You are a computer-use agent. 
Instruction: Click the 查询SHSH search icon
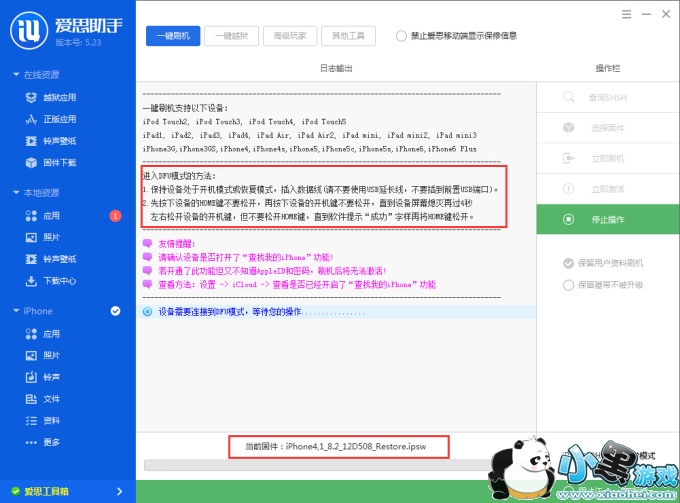click(568, 97)
